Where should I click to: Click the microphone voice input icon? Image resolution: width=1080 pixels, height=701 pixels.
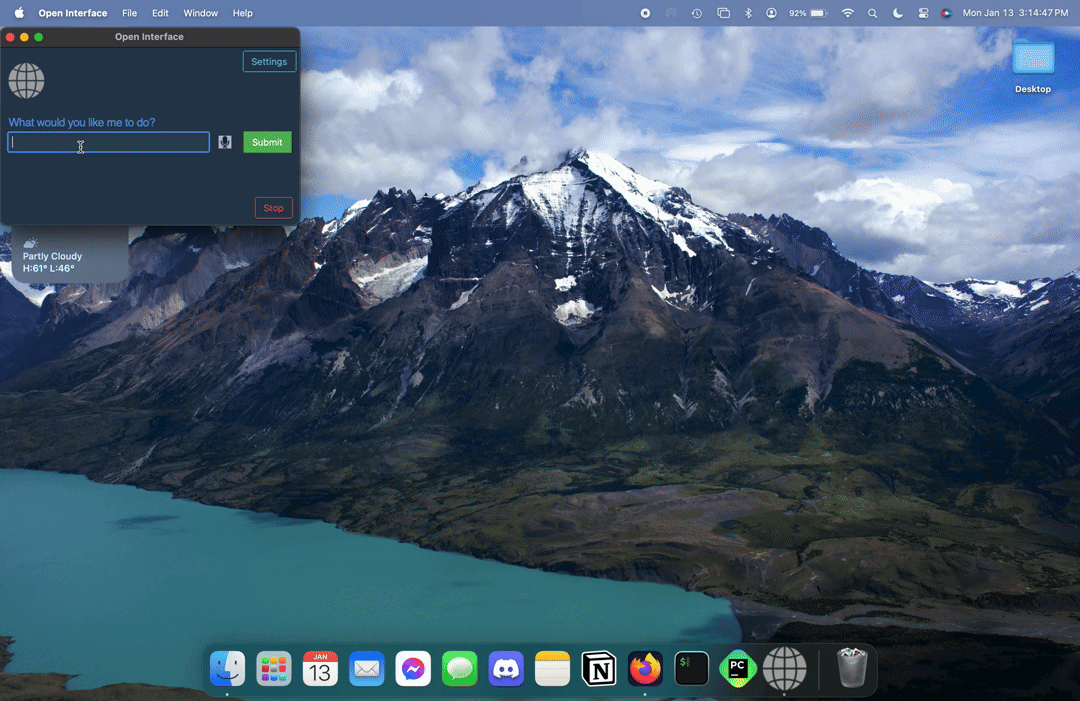pos(225,142)
